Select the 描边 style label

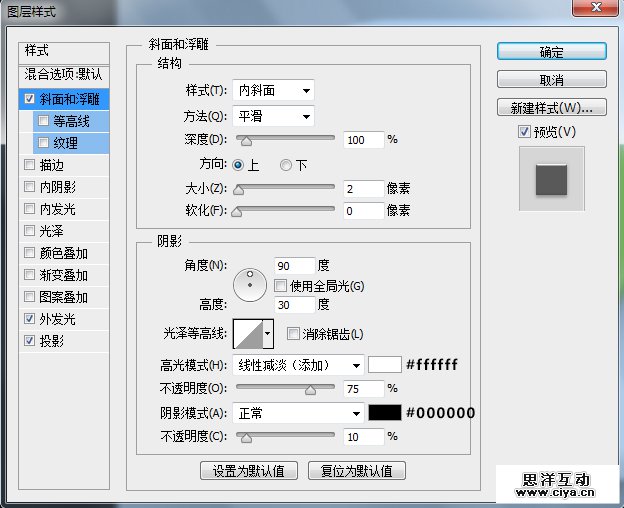click(52, 165)
